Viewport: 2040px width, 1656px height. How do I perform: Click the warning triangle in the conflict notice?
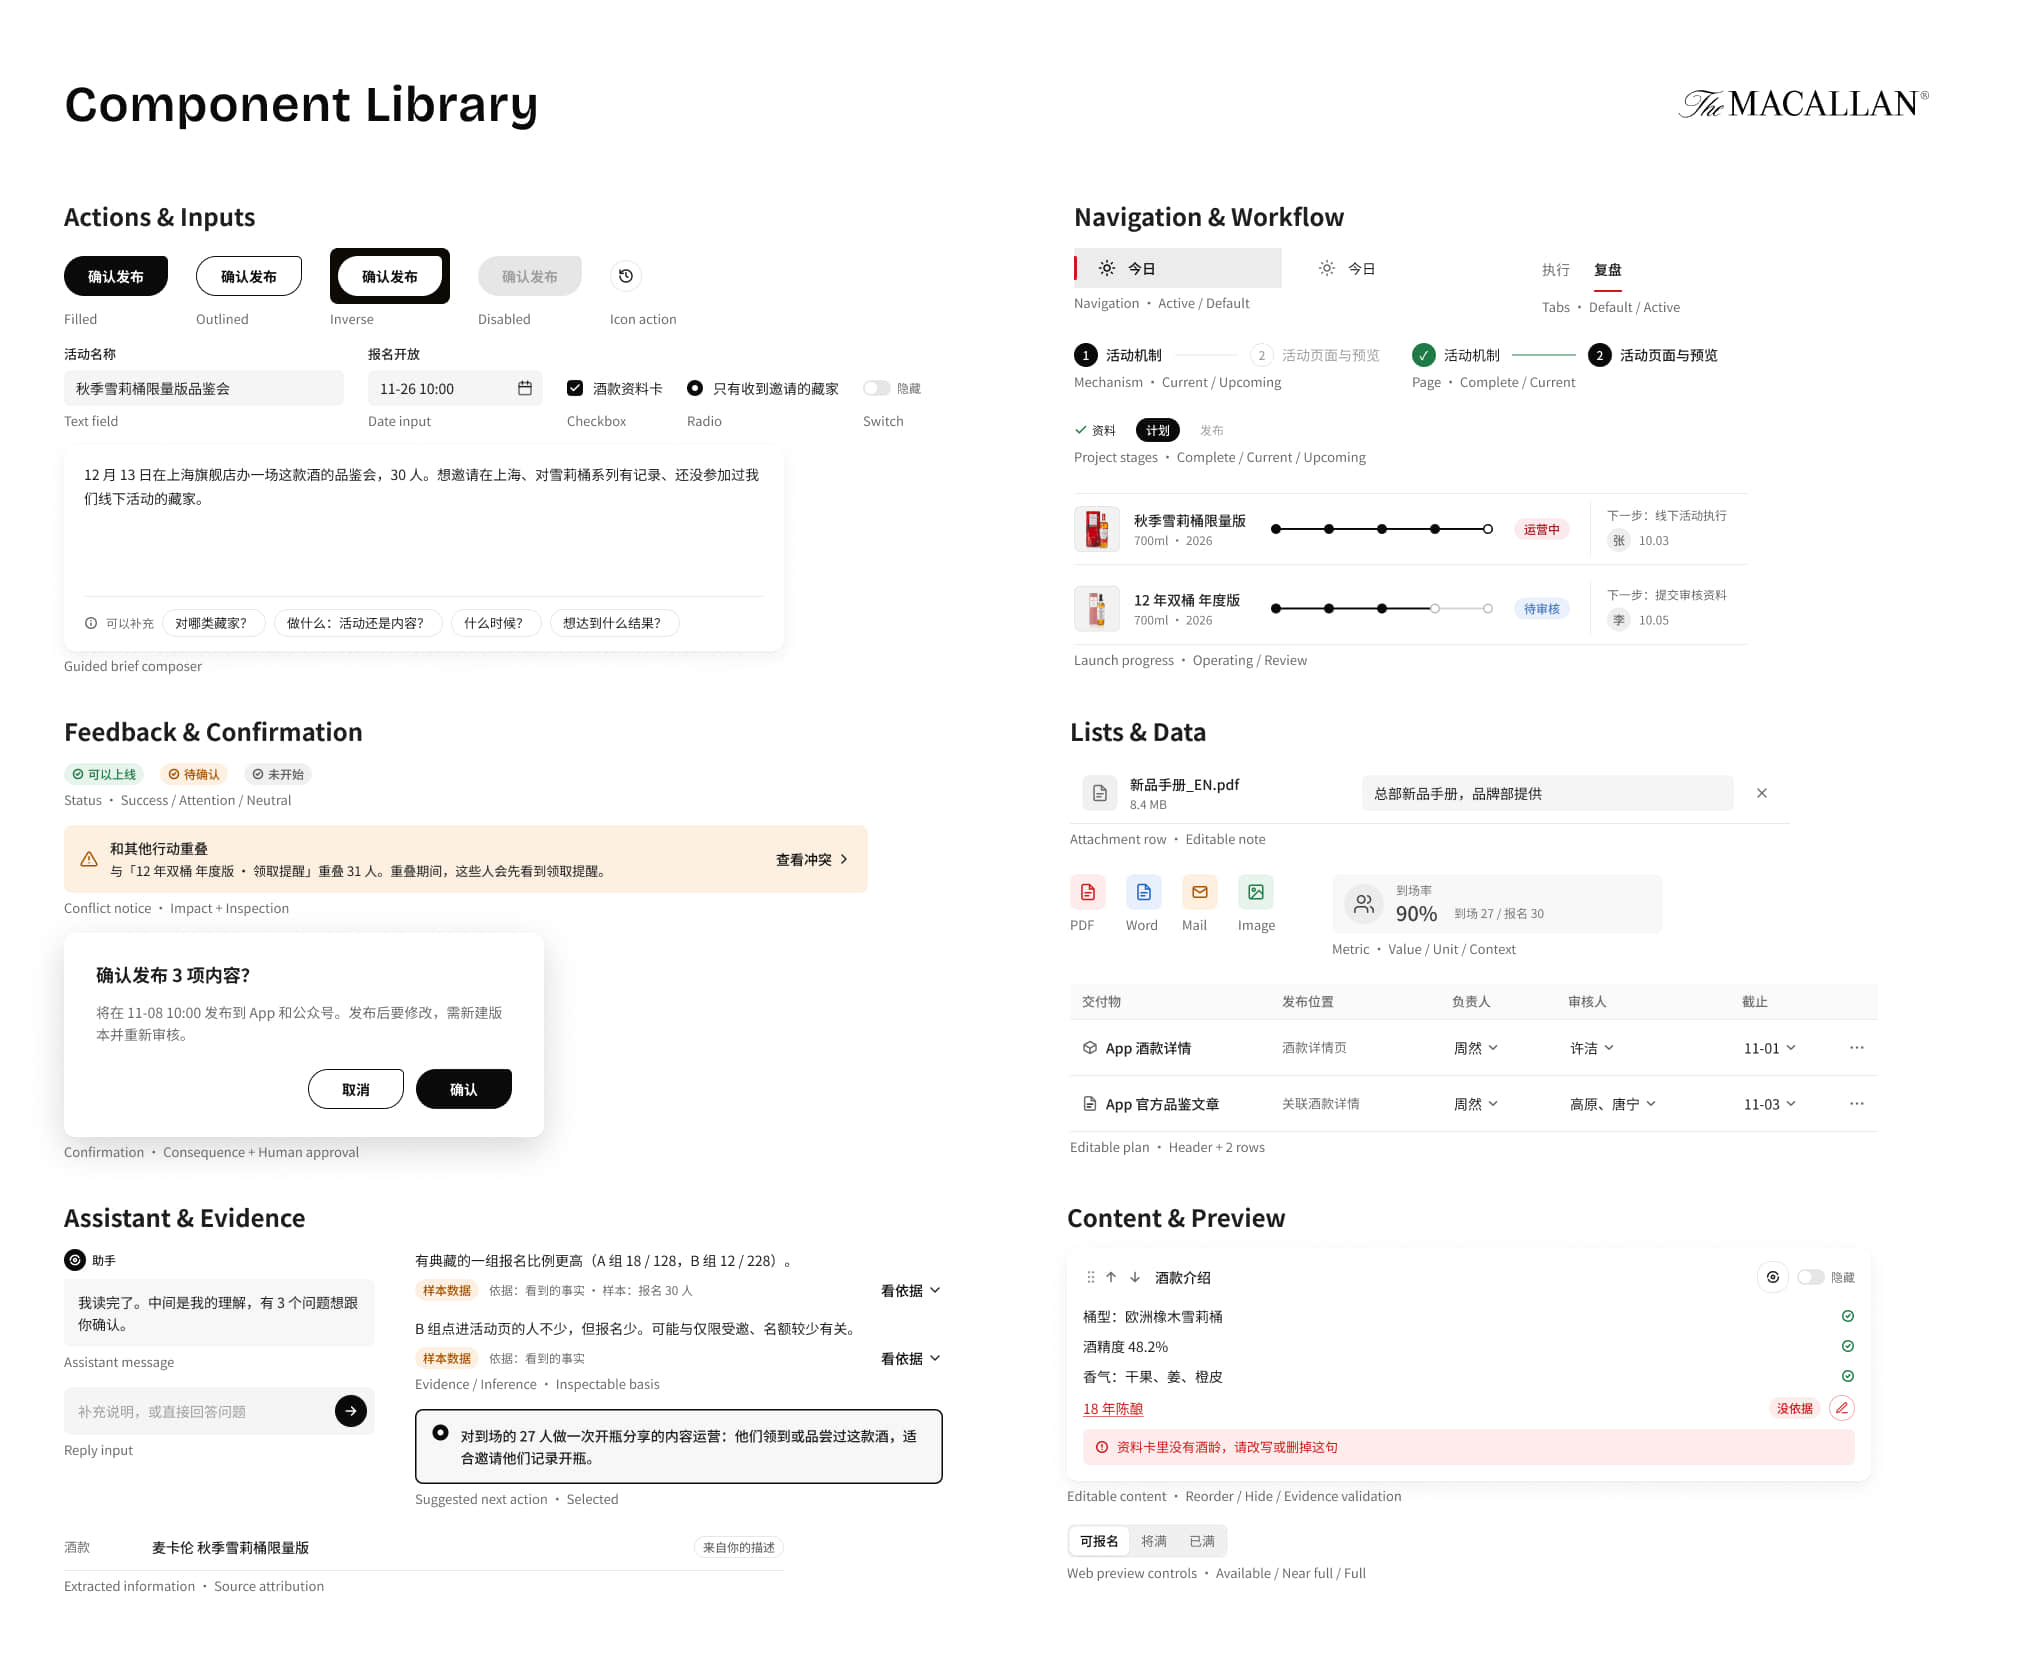point(89,859)
